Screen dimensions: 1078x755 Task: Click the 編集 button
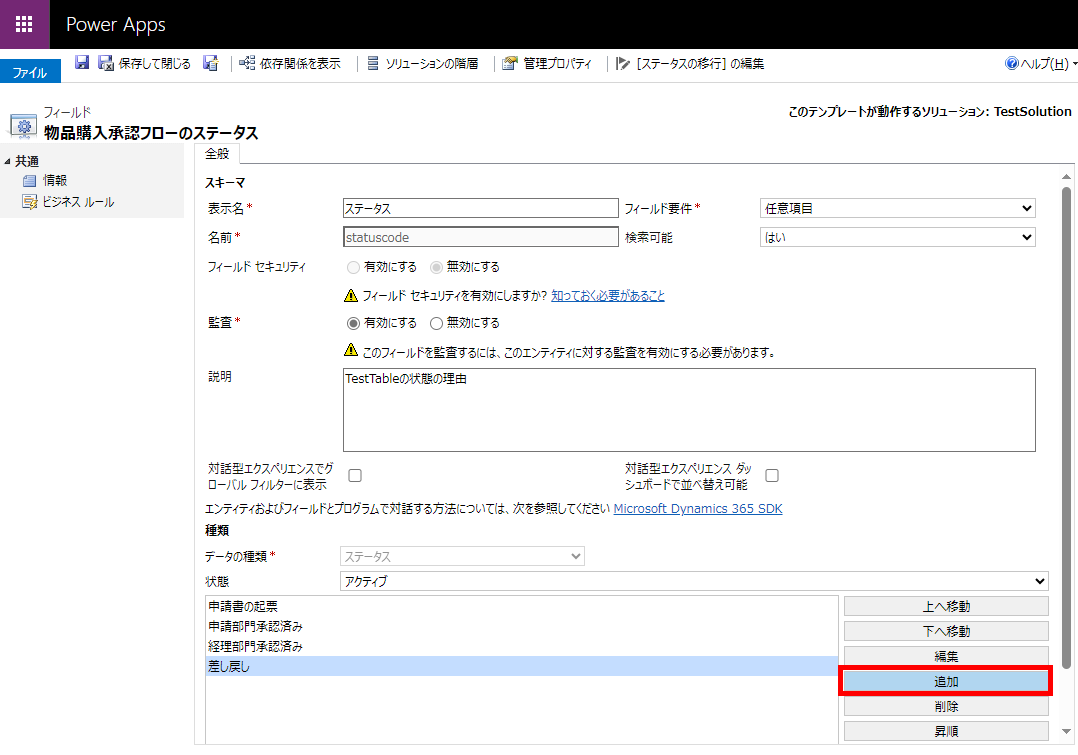point(946,657)
